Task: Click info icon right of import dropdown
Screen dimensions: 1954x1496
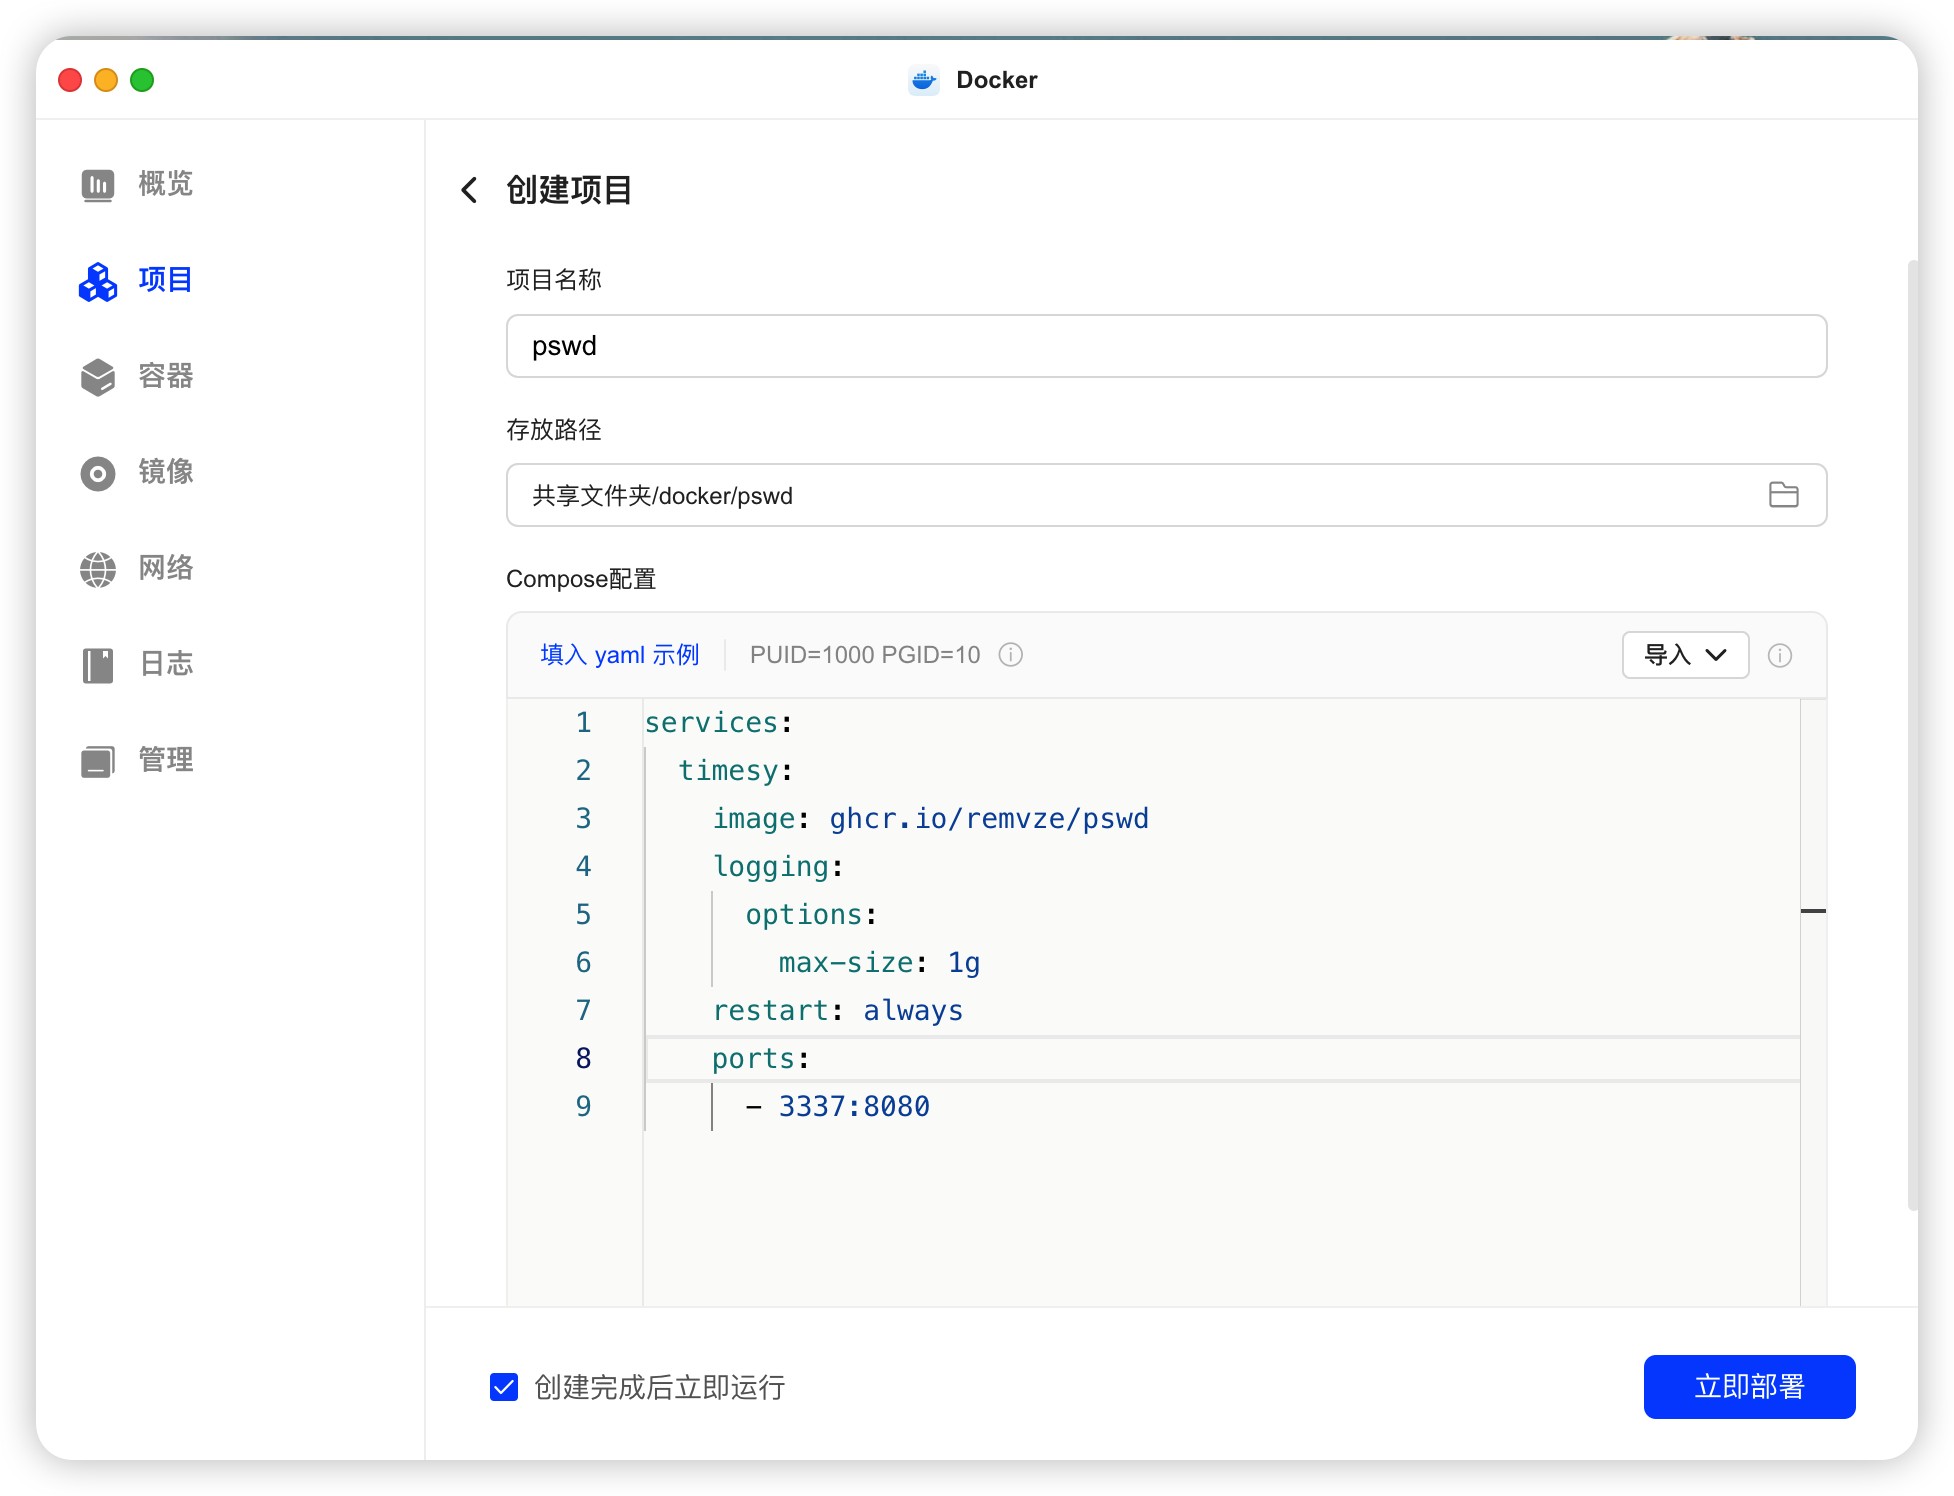Action: coord(1780,655)
